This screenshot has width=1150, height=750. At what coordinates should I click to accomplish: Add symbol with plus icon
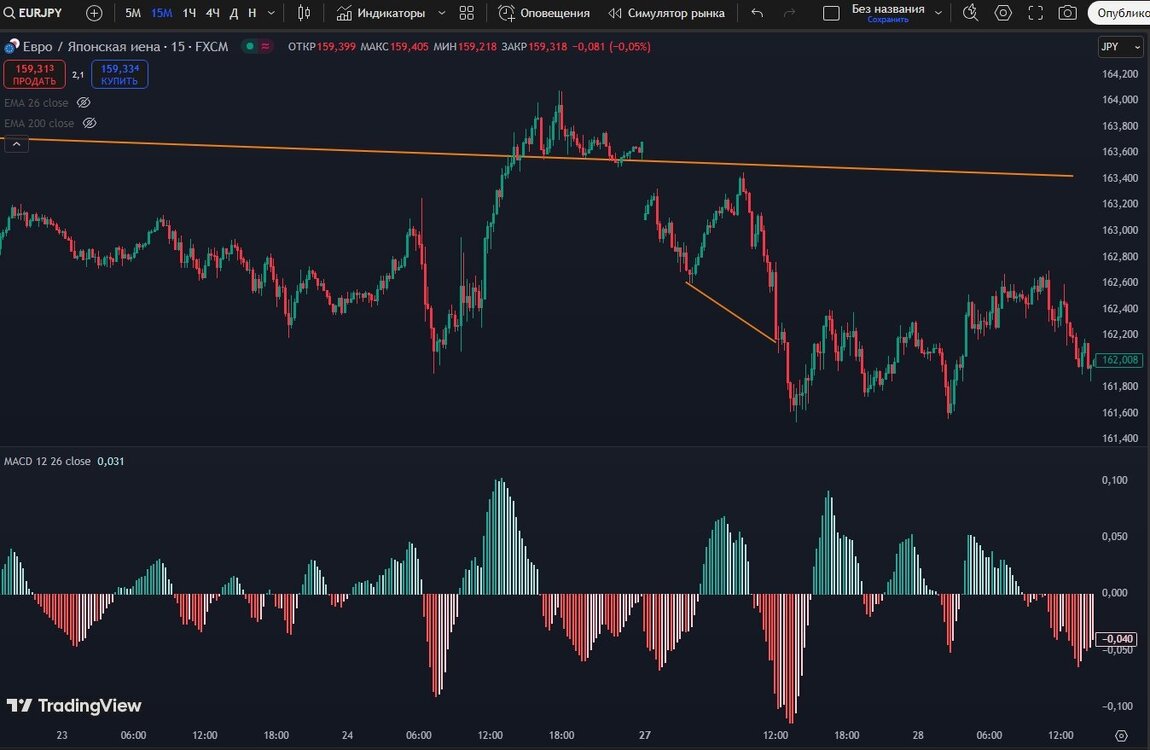point(94,12)
